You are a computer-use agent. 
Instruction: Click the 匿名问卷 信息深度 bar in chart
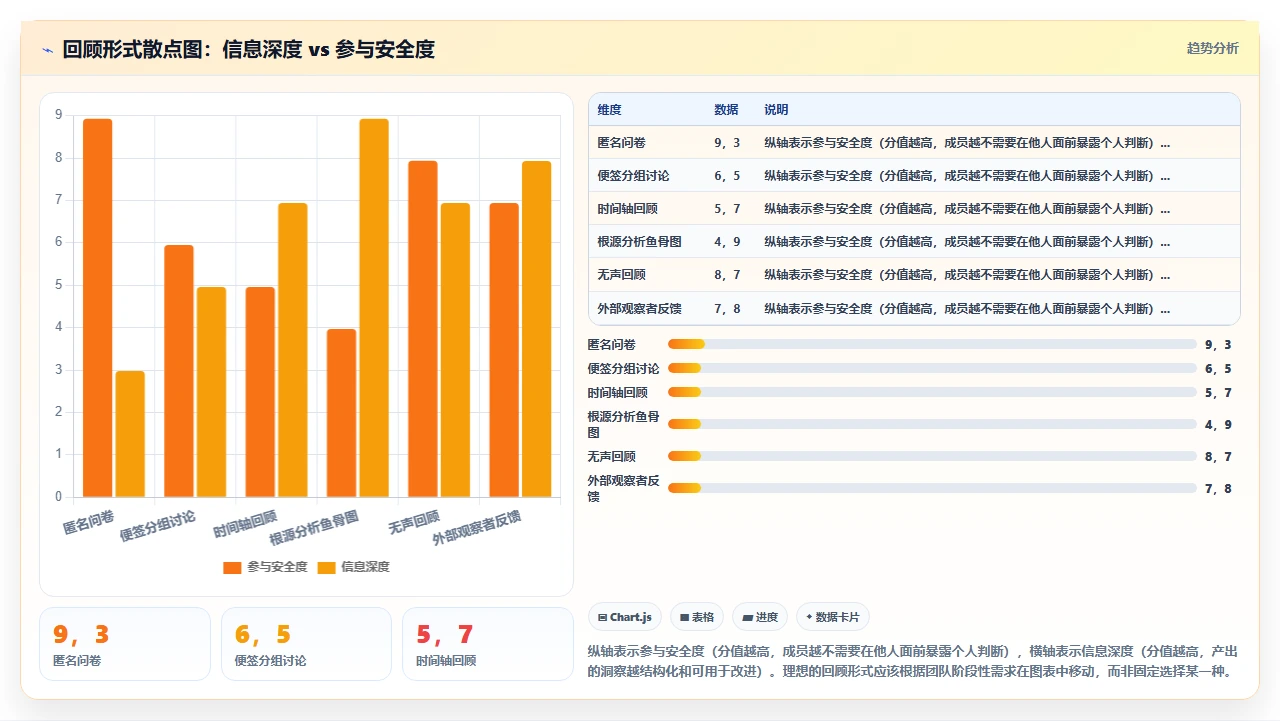coord(130,434)
